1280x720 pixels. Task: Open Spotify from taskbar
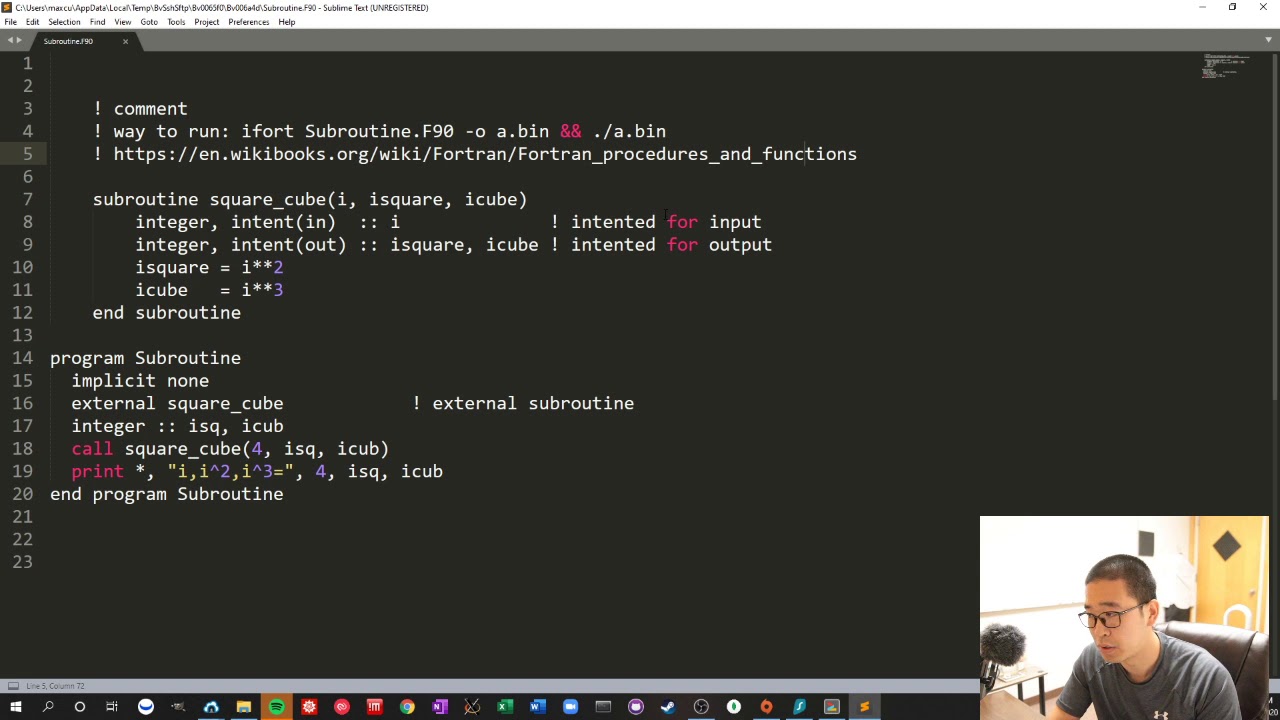pyautogui.click(x=276, y=707)
